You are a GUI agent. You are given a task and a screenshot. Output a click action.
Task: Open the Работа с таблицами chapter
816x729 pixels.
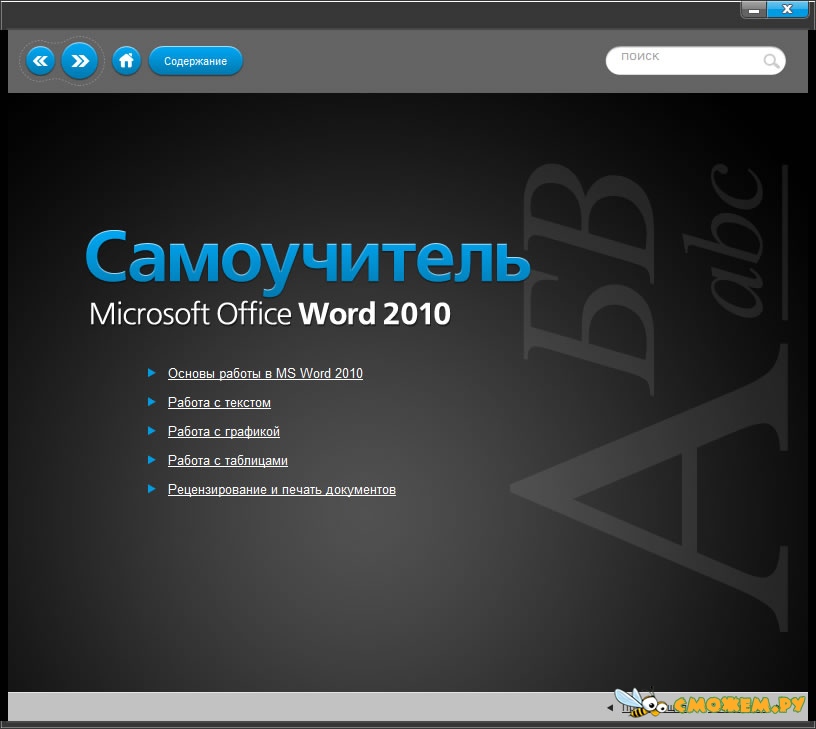pos(227,461)
